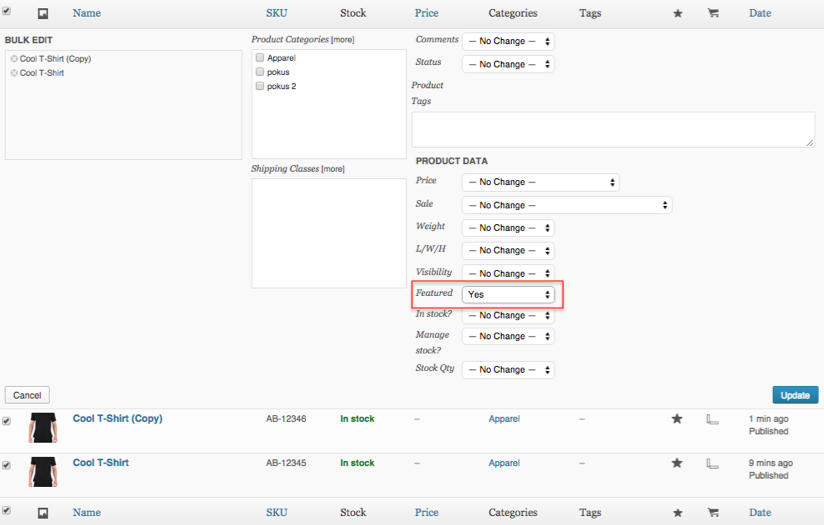Check the pokus 2 category checkbox
The image size is (824, 525).
pyautogui.click(x=260, y=86)
